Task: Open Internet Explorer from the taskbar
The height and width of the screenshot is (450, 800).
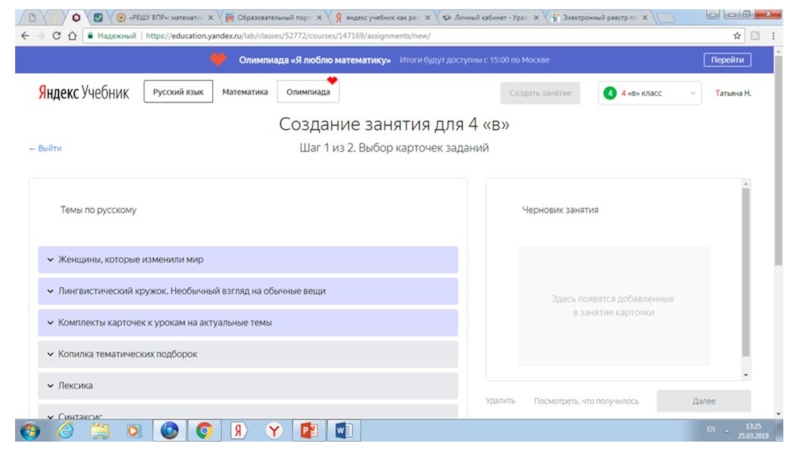Action: coord(66,431)
